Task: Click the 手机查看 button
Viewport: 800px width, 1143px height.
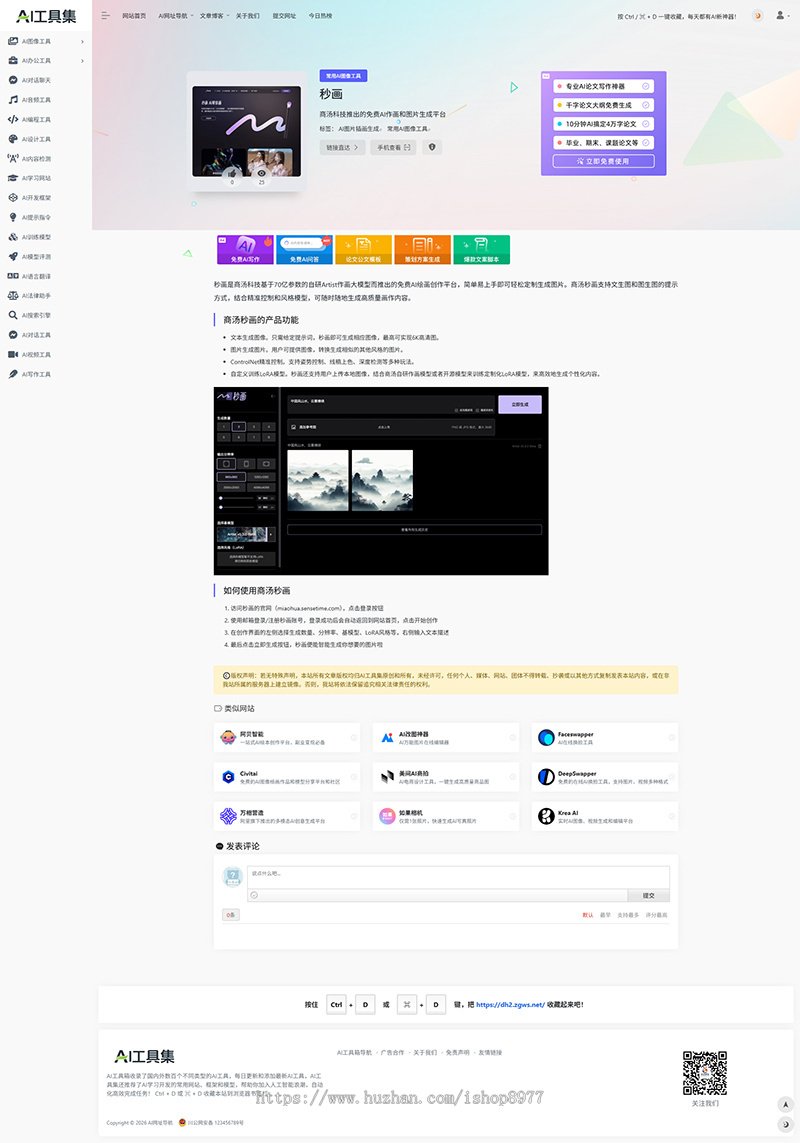Action: coord(393,147)
